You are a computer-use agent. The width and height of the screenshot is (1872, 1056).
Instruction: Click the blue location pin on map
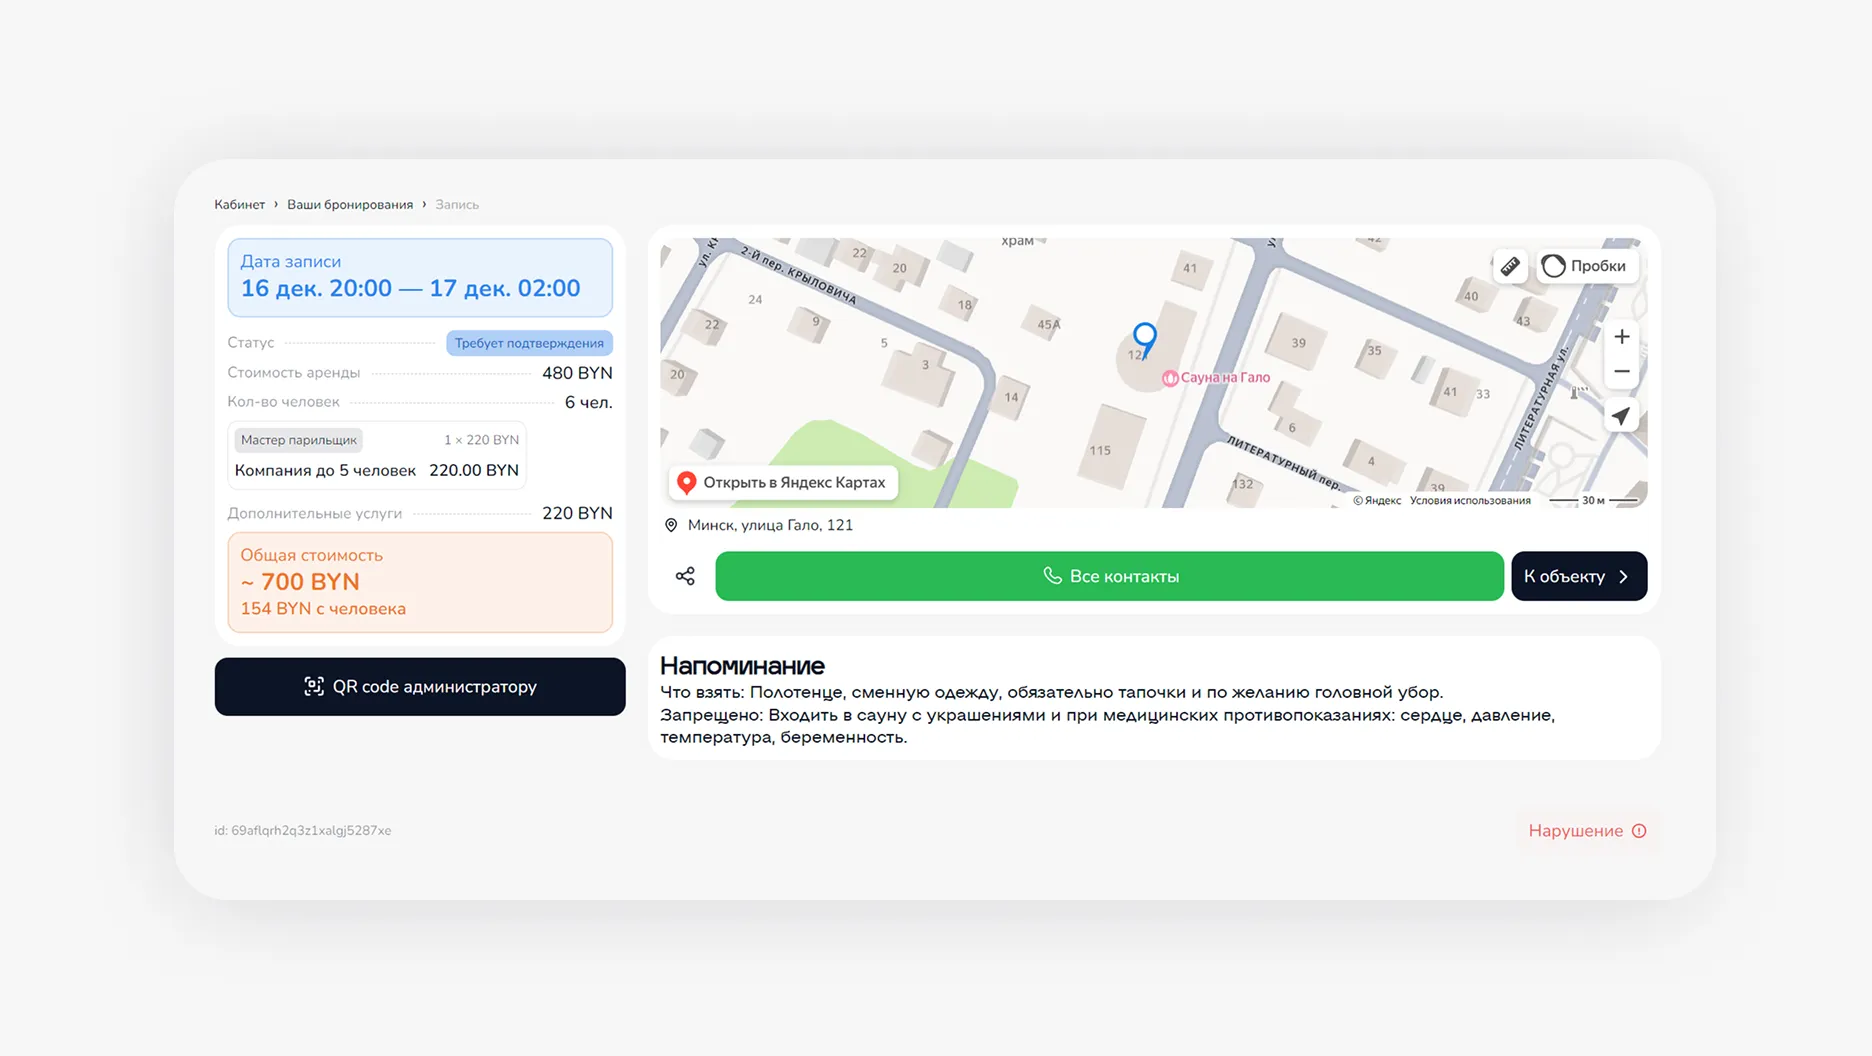[x=1144, y=337]
